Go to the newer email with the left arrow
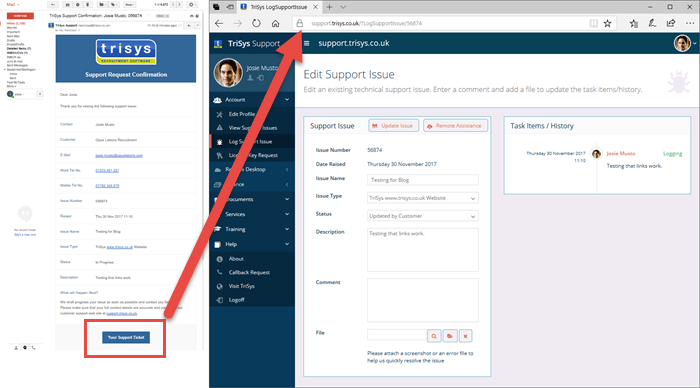Viewport: 700px width, 388px height. tap(173, 4)
